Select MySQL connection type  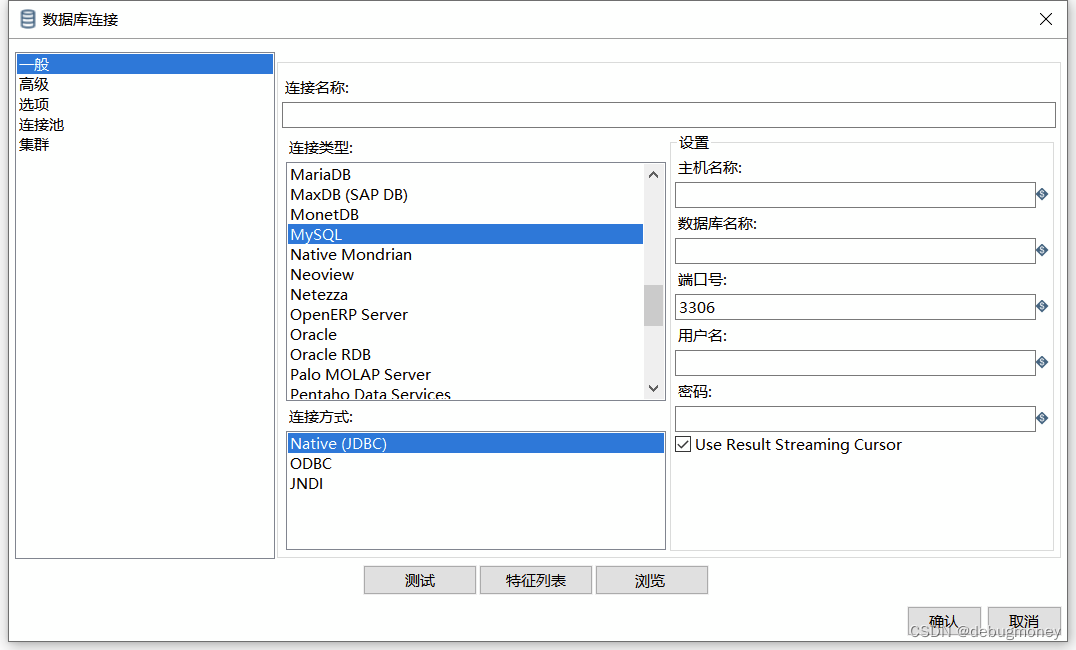tap(465, 234)
